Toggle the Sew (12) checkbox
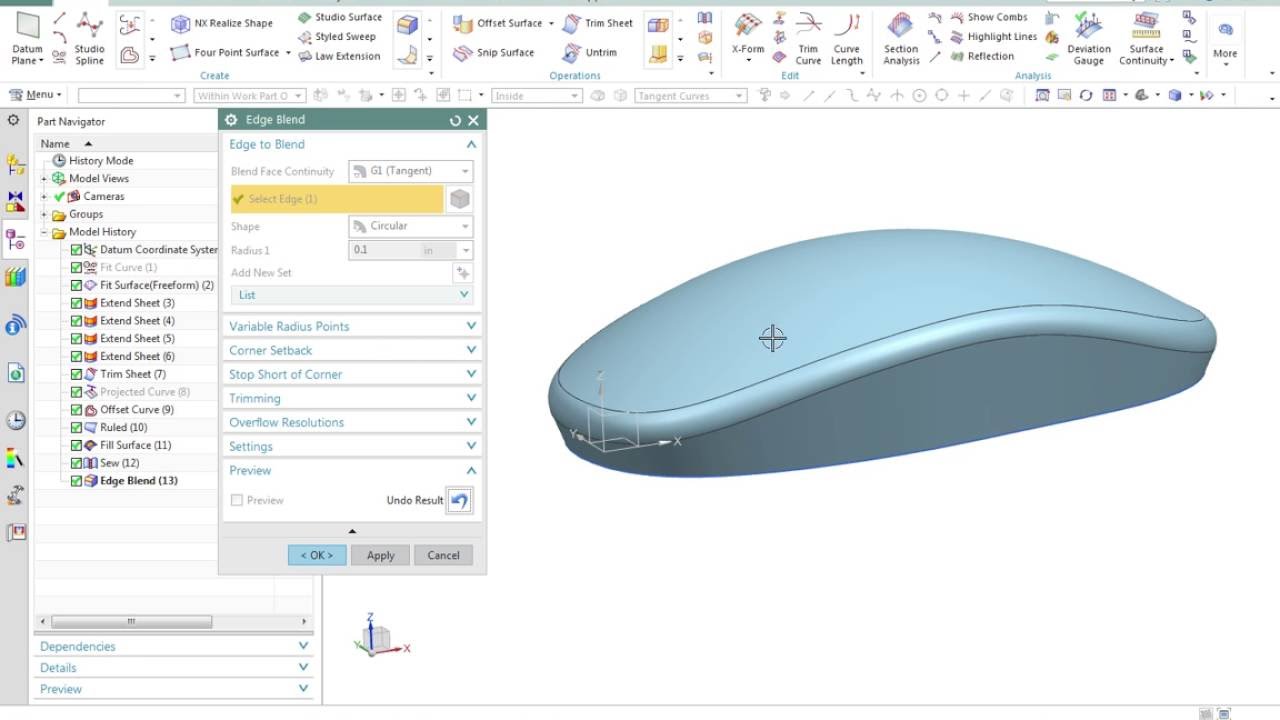The width and height of the screenshot is (1280, 720). [76, 463]
